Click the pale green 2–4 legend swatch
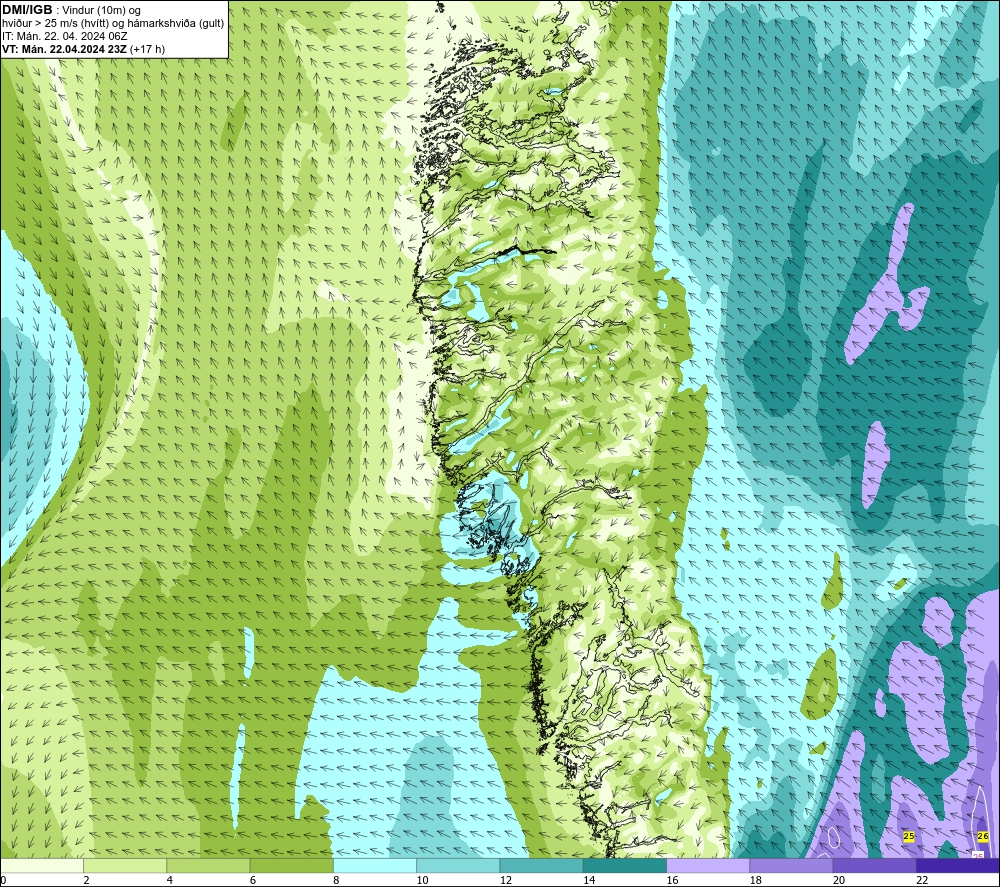Image resolution: width=1000 pixels, height=887 pixels. click(x=125, y=865)
